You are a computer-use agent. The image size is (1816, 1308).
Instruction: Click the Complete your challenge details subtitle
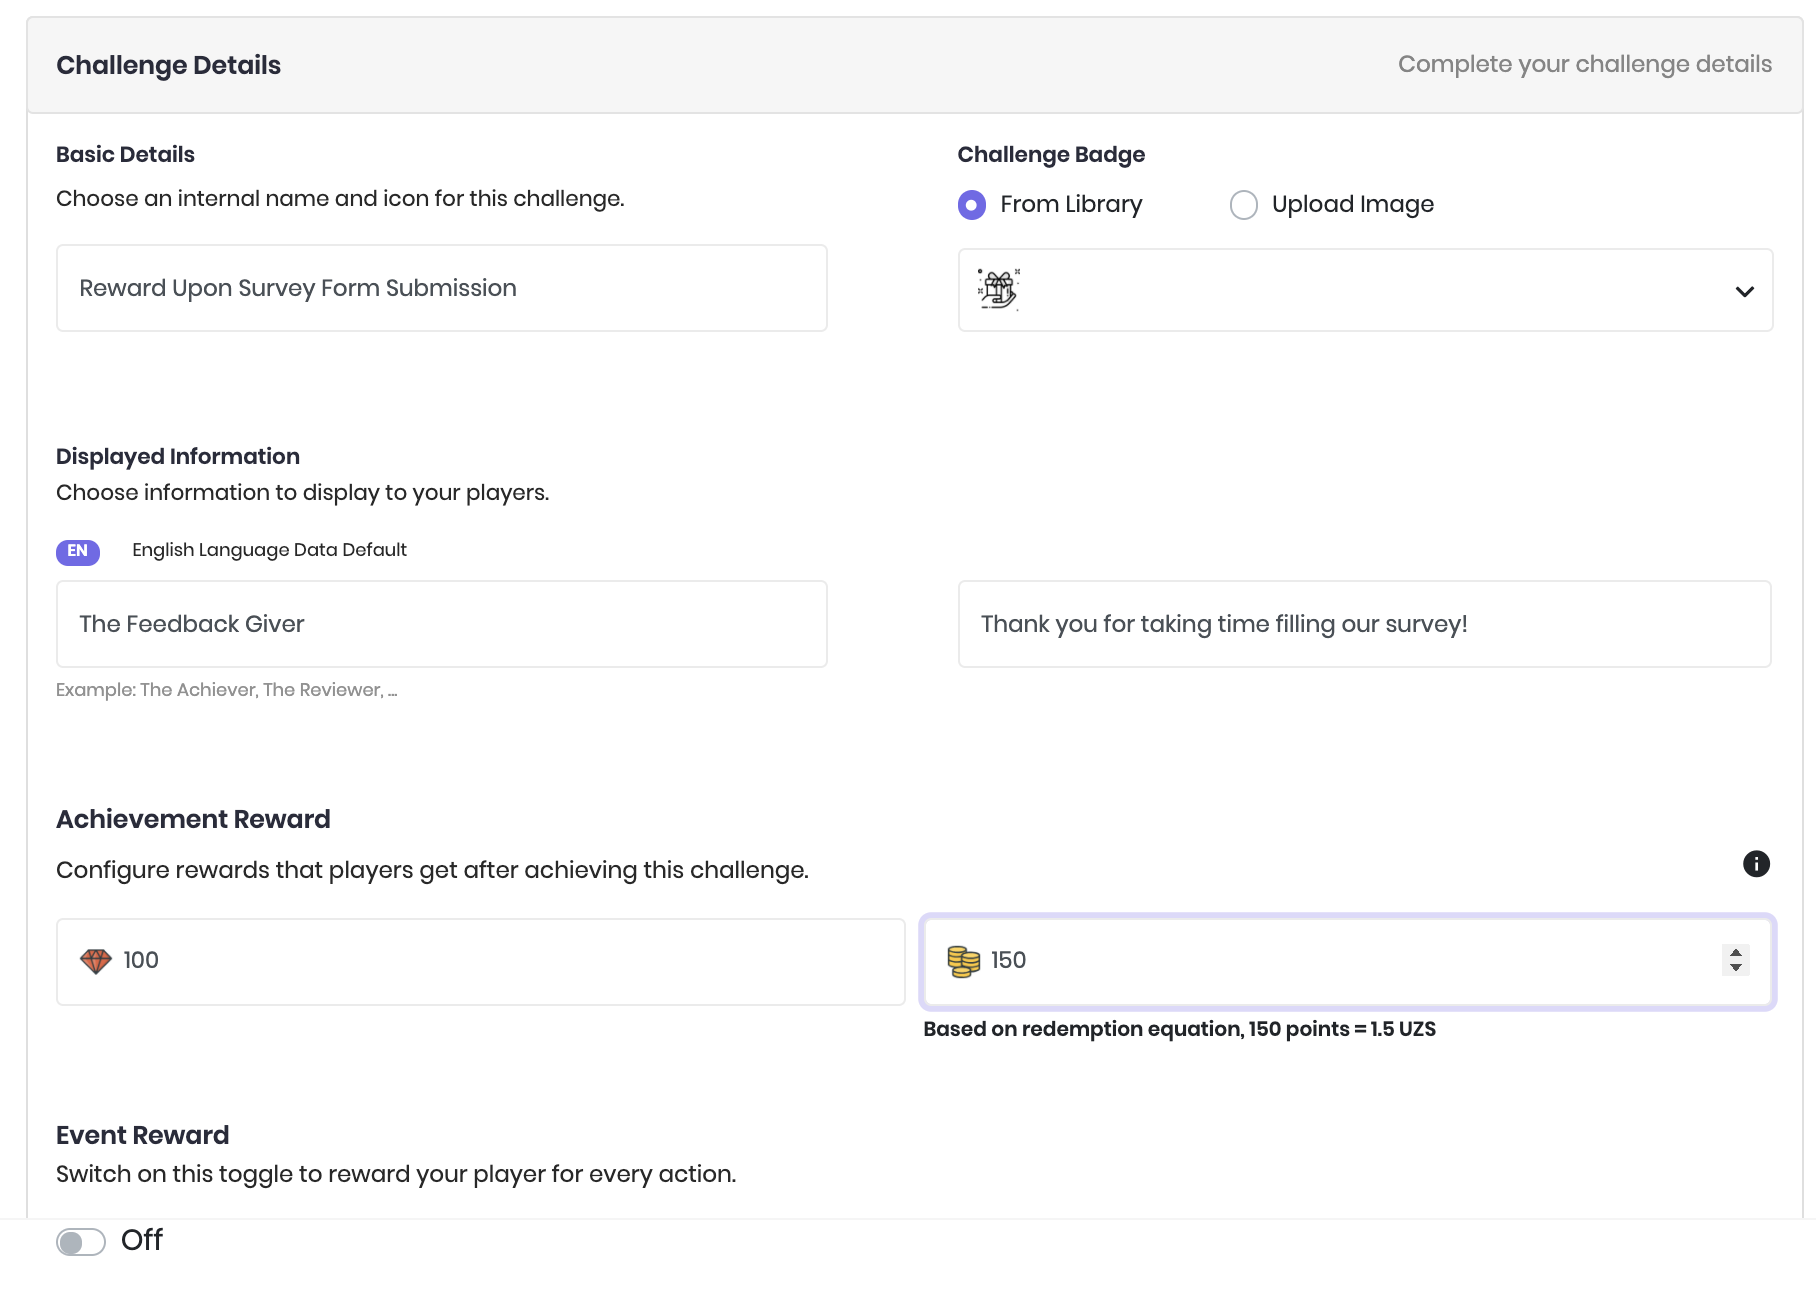1584,64
